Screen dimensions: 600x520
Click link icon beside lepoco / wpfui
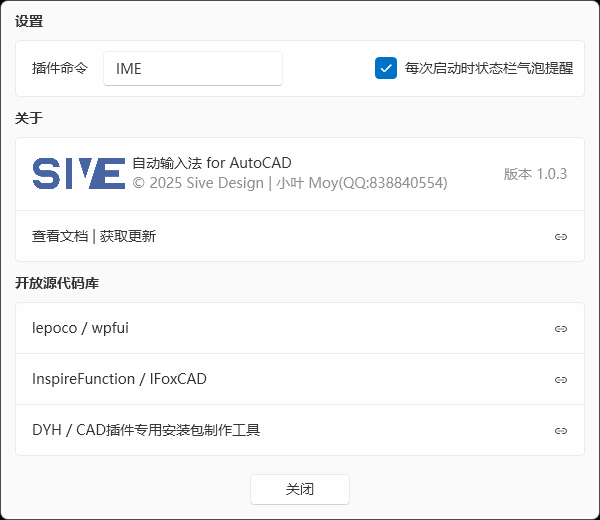tap(561, 329)
